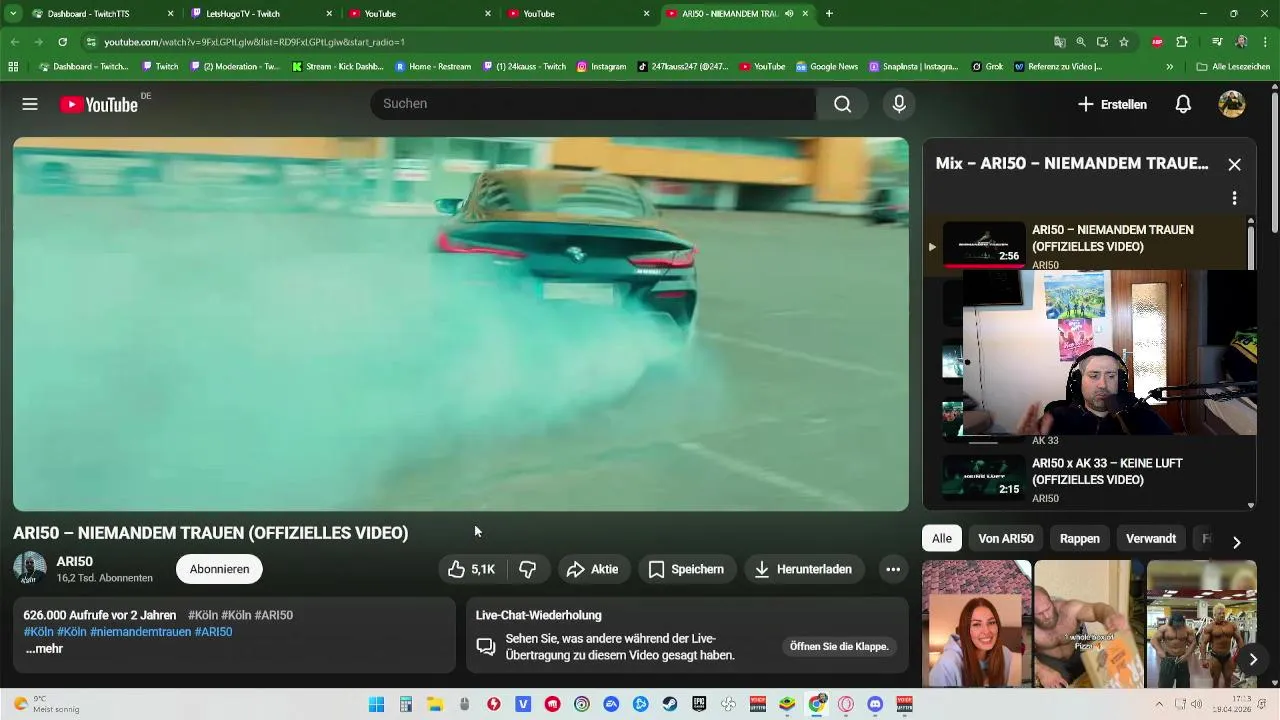Open File Explorer from the taskbar

tap(435, 704)
